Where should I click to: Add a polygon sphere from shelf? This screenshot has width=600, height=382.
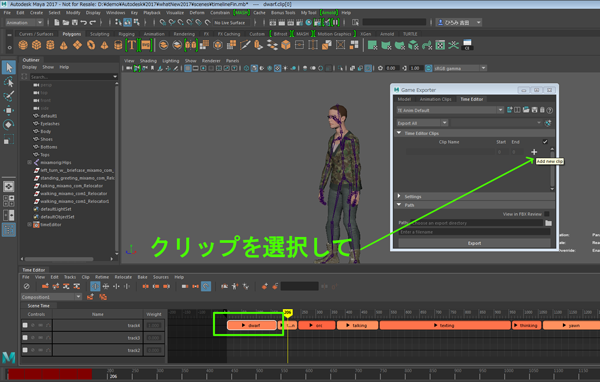tap(23, 45)
